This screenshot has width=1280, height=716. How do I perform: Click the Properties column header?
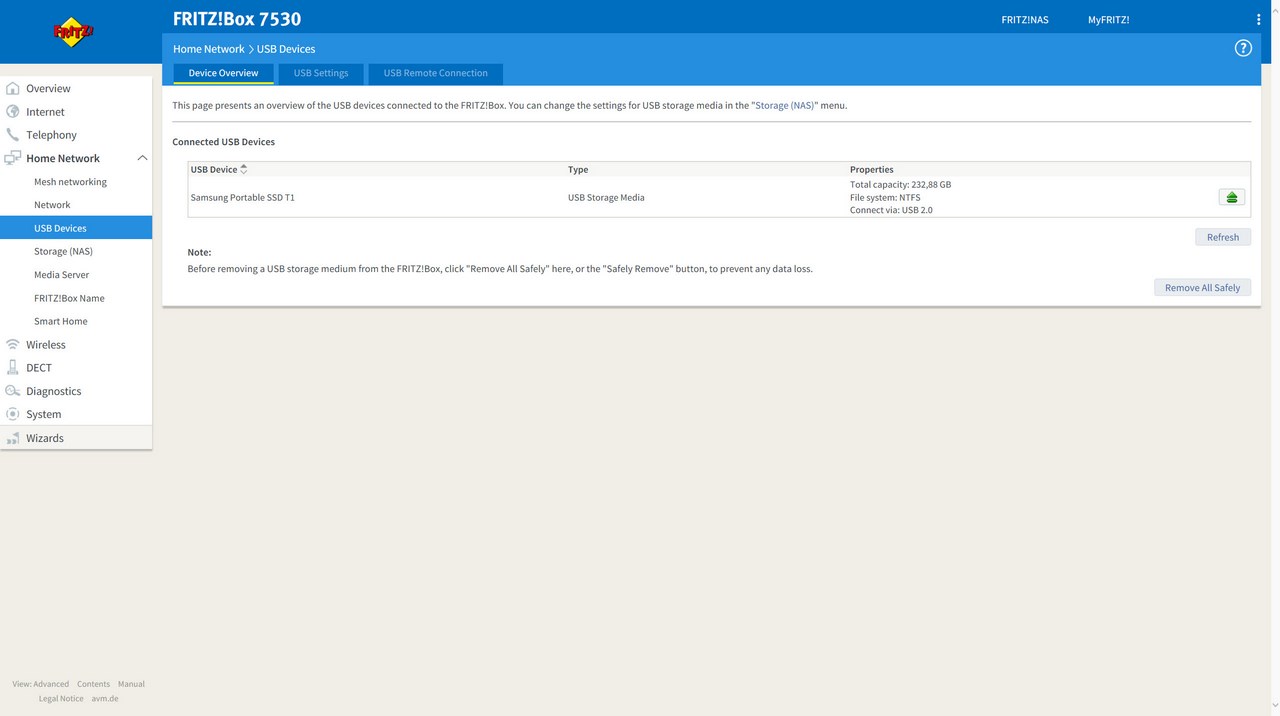(x=872, y=169)
